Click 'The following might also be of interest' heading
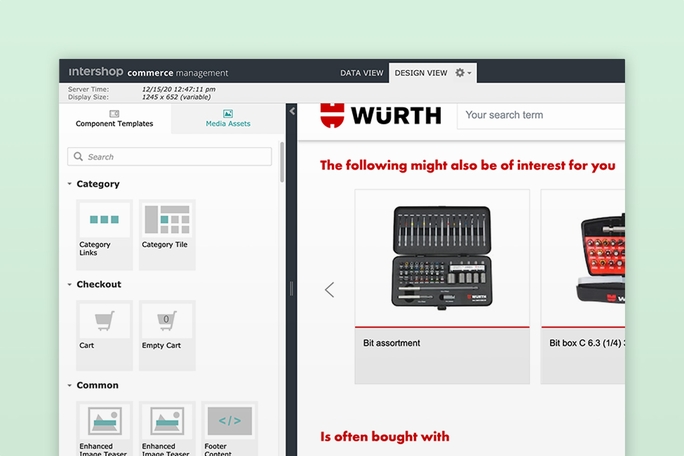Screen dimensions: 684x456 pos(468,165)
